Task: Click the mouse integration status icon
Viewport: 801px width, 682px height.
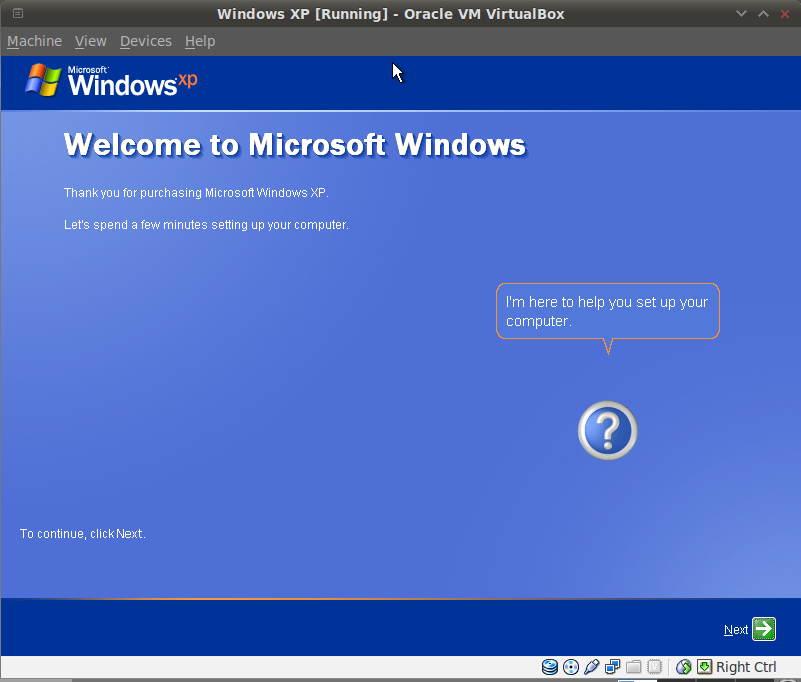Action: (x=684, y=667)
